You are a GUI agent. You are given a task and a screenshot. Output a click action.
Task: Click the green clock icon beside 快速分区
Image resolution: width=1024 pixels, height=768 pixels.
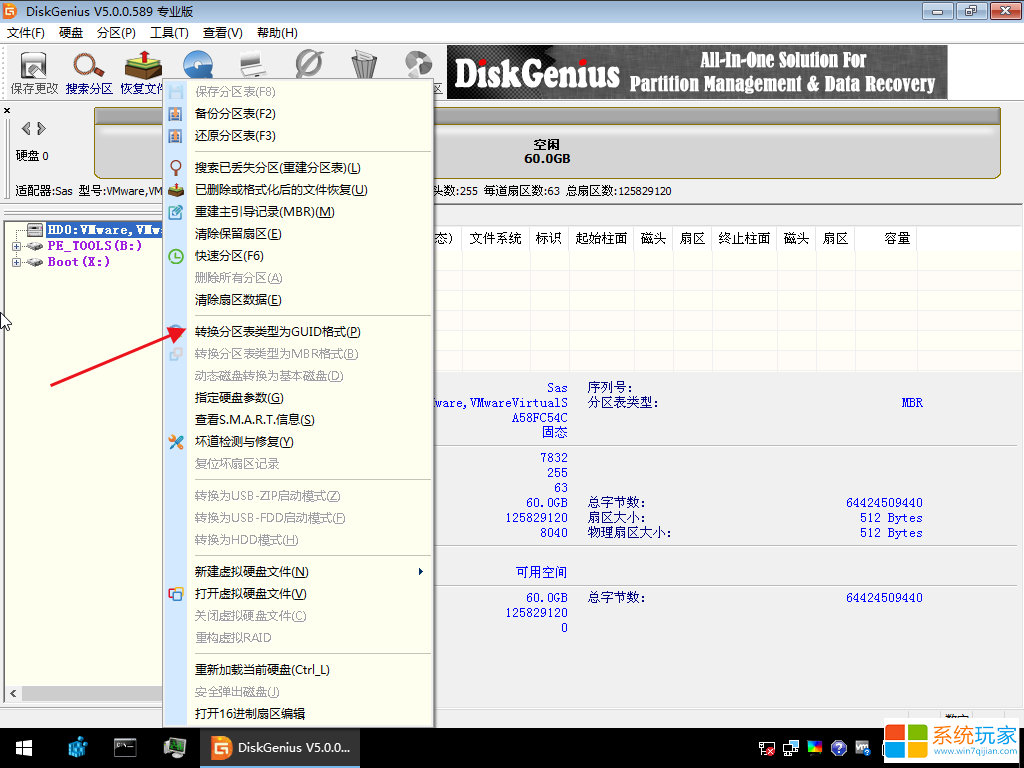click(176, 256)
